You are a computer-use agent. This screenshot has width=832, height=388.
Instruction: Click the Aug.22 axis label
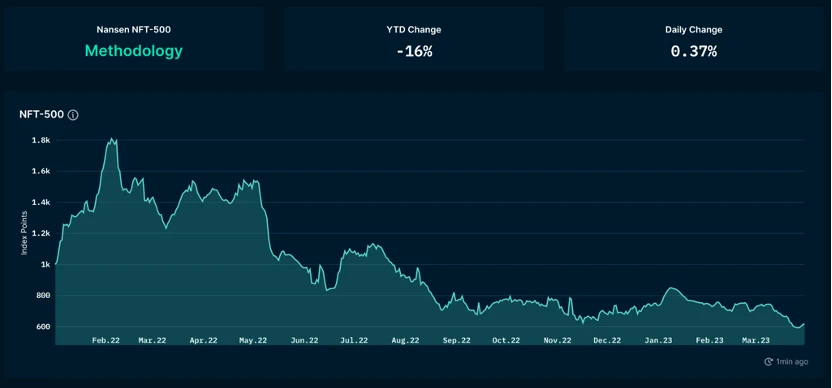pyautogui.click(x=405, y=341)
